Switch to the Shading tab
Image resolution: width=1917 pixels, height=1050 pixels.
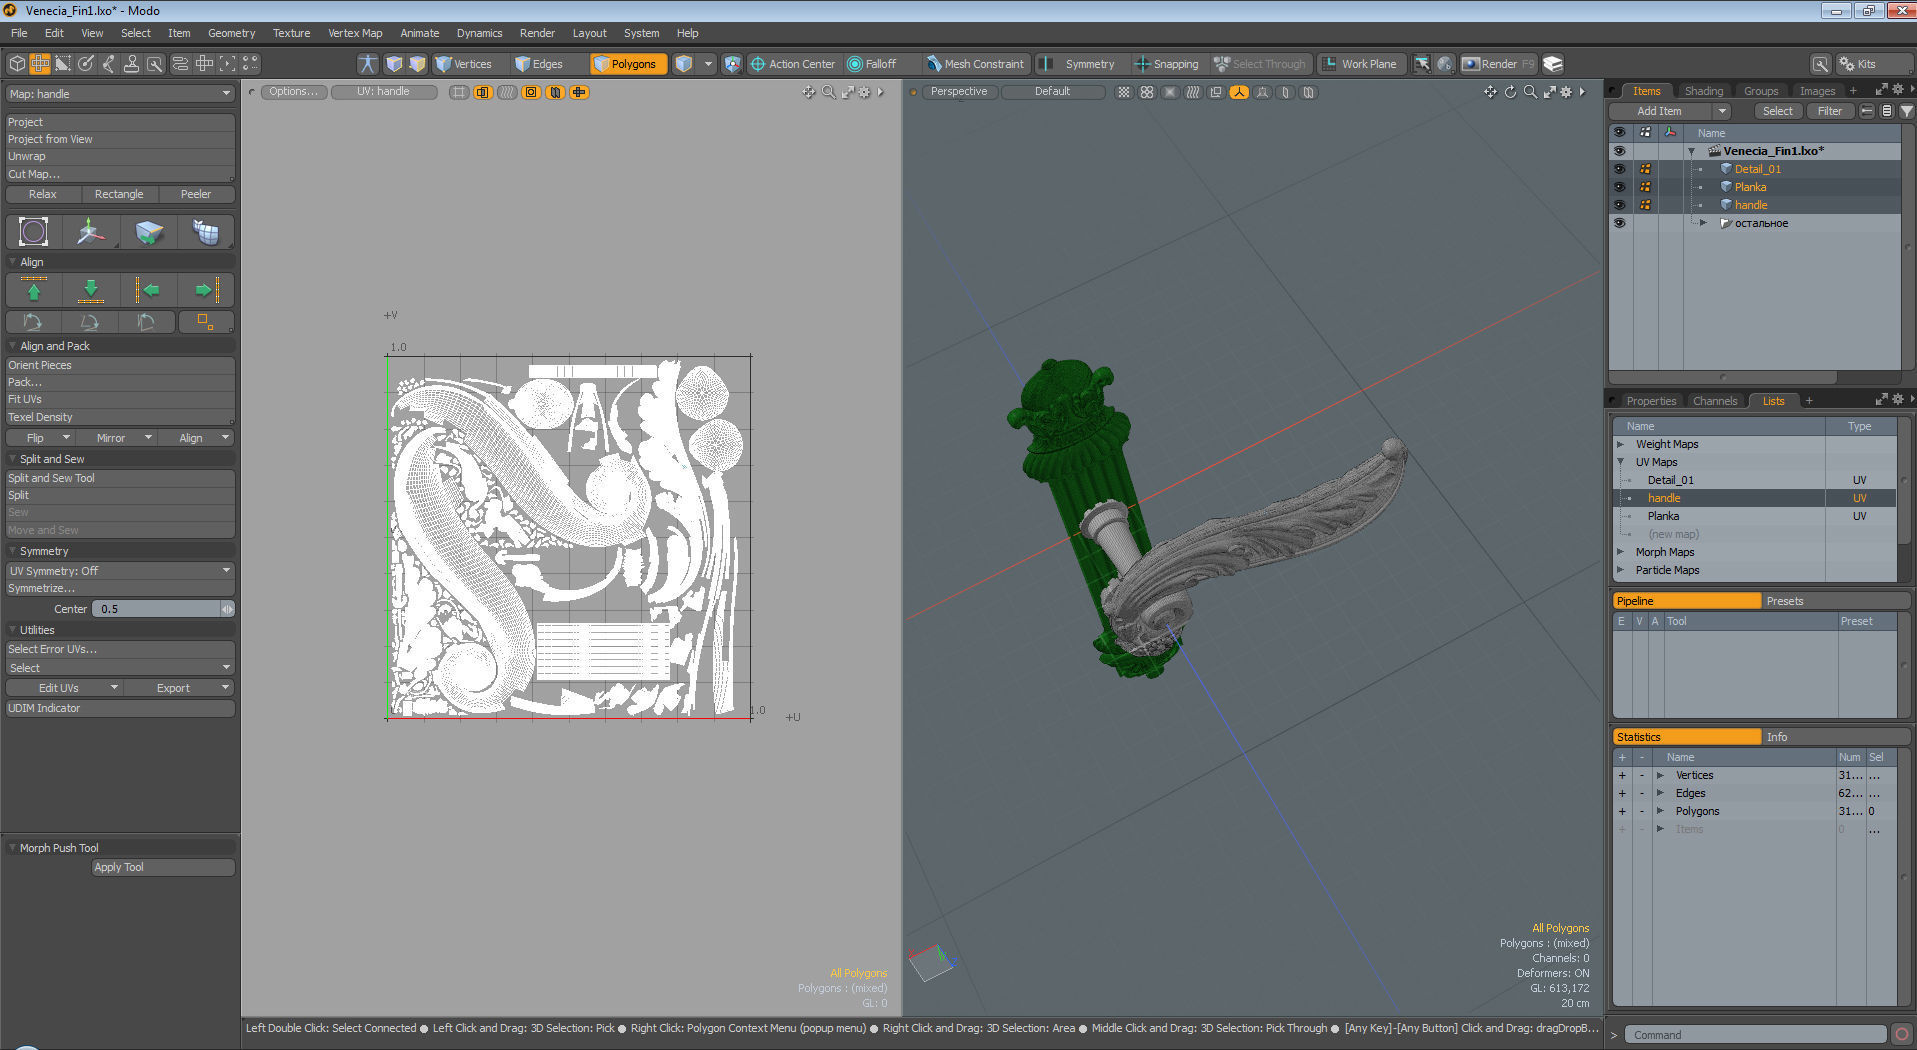point(1704,91)
